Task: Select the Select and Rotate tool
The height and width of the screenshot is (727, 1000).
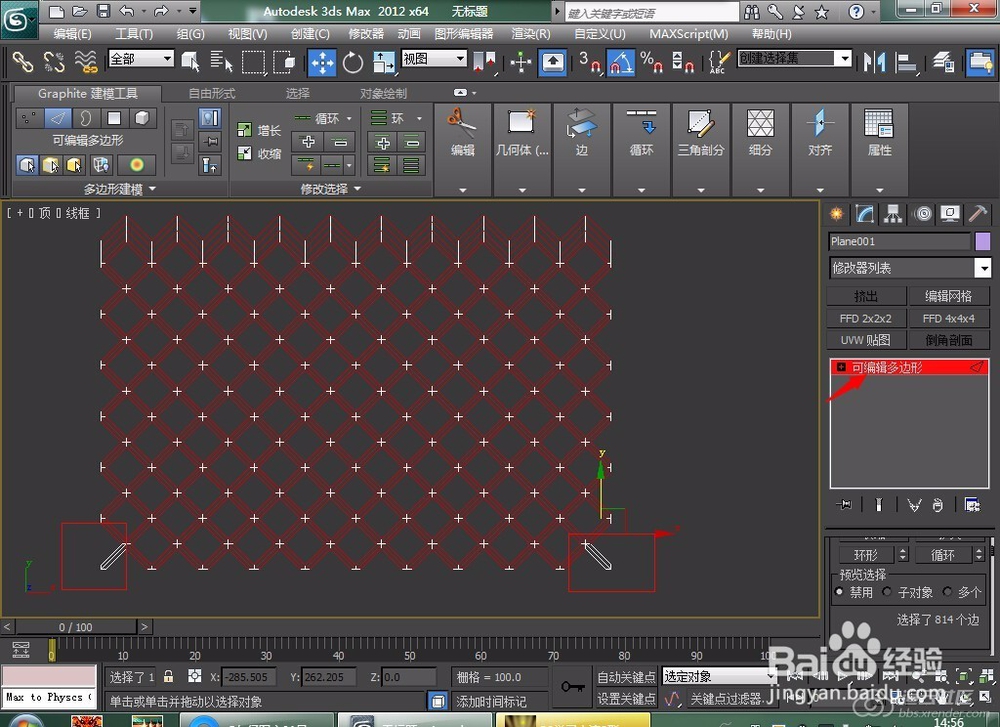Action: pos(353,62)
